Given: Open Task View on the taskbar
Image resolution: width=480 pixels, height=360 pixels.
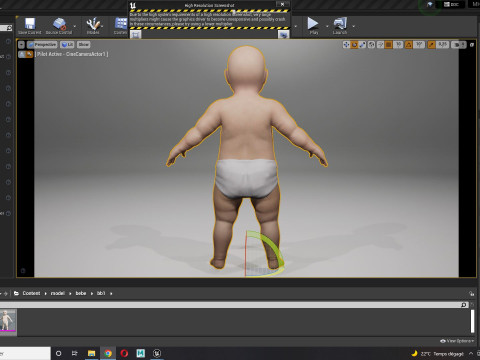Looking at the screenshot, I should tap(75, 353).
